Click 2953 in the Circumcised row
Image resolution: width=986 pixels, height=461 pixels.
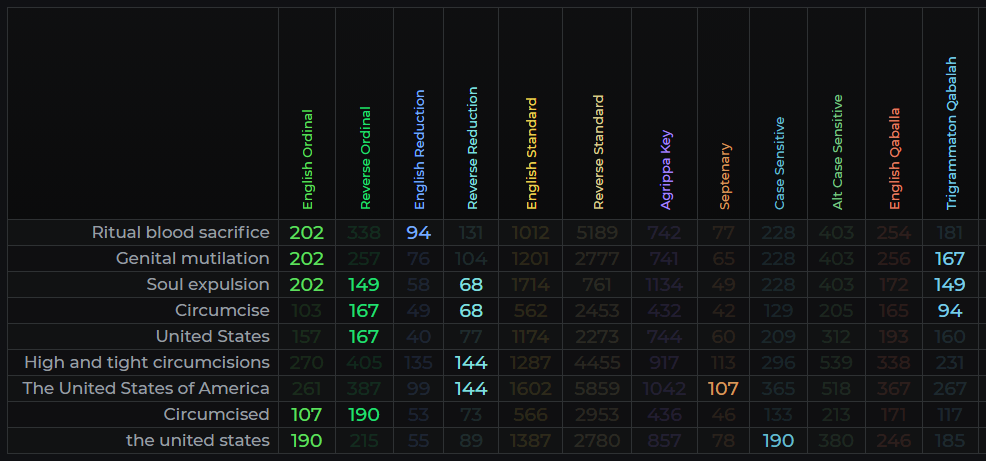coord(597,414)
